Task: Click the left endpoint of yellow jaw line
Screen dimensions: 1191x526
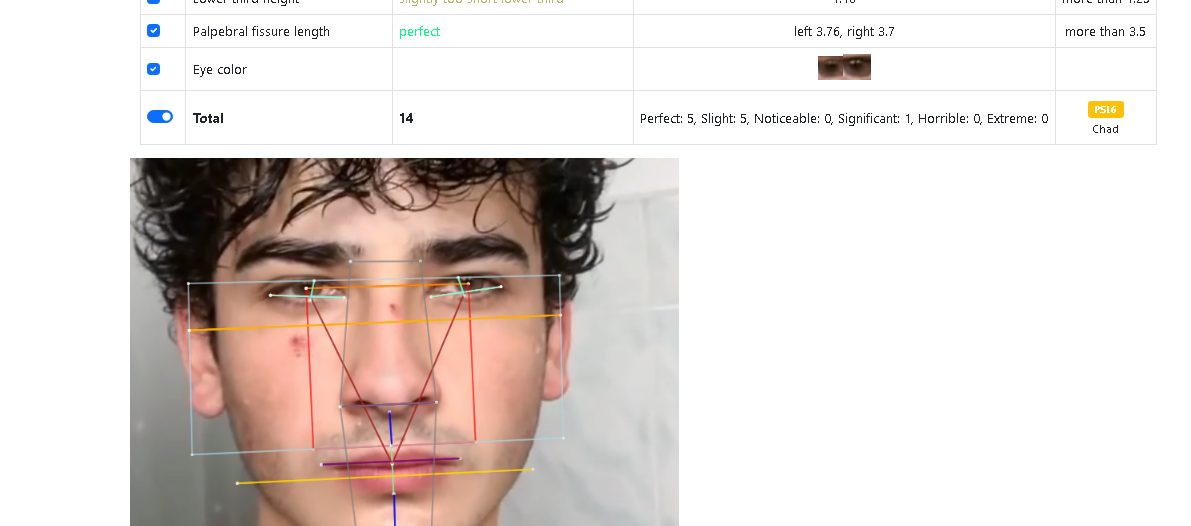Action: [x=238, y=483]
